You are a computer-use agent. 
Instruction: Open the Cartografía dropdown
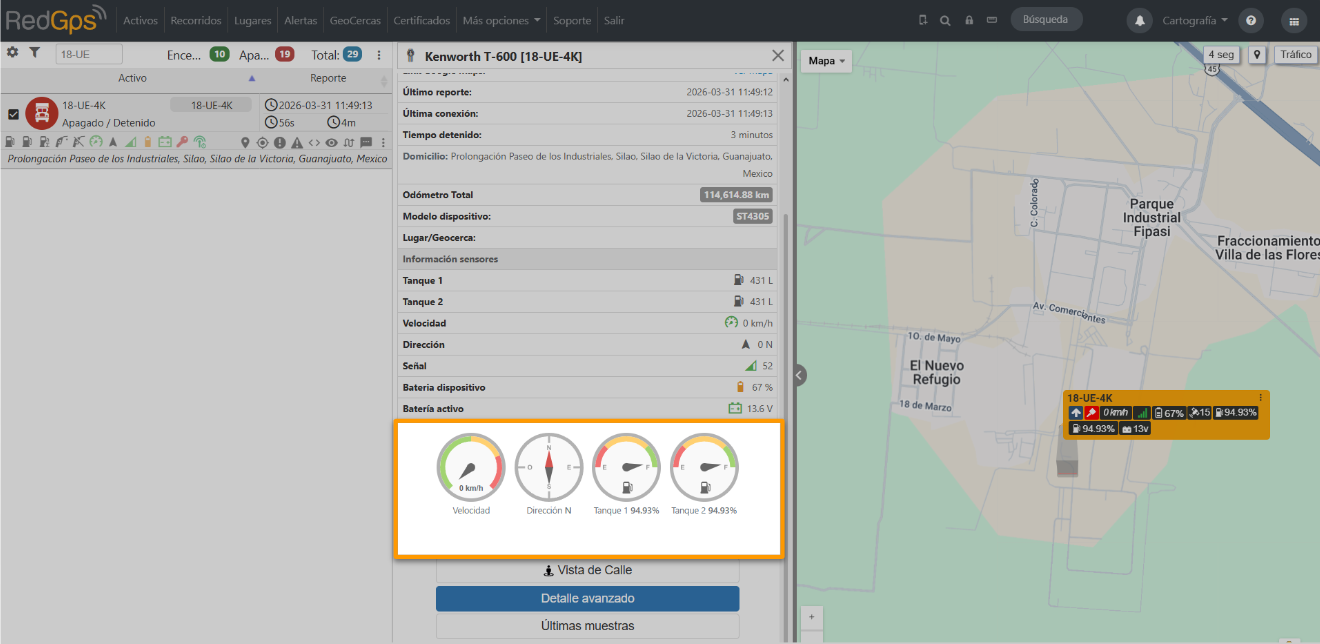pos(1195,20)
